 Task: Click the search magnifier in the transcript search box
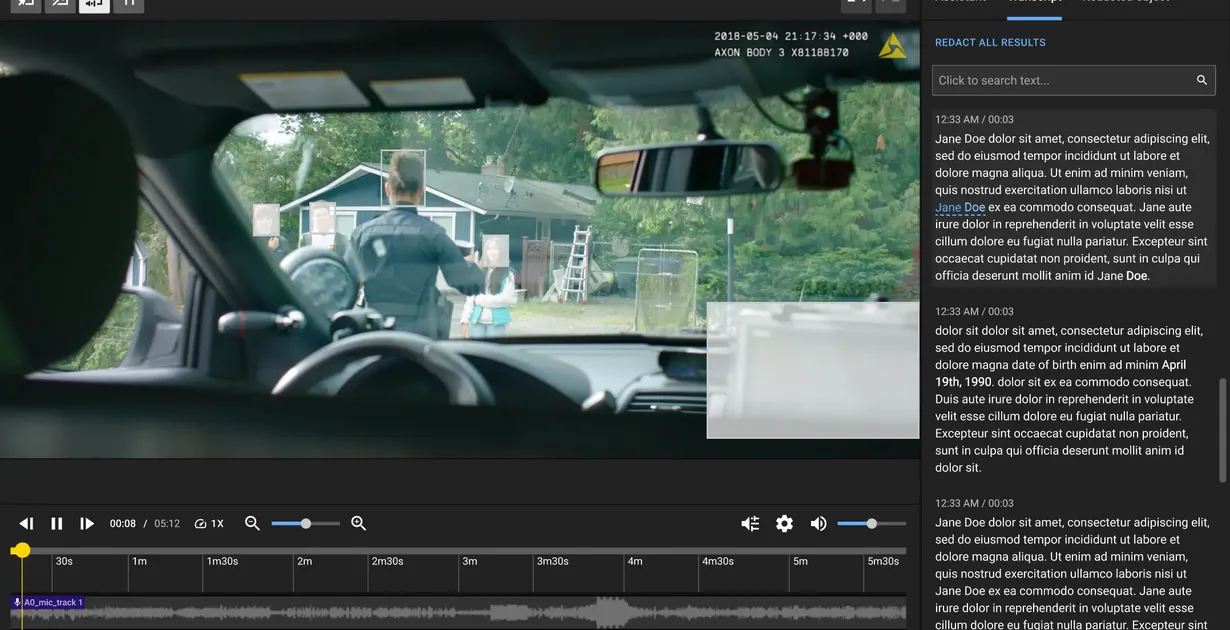pos(1200,78)
